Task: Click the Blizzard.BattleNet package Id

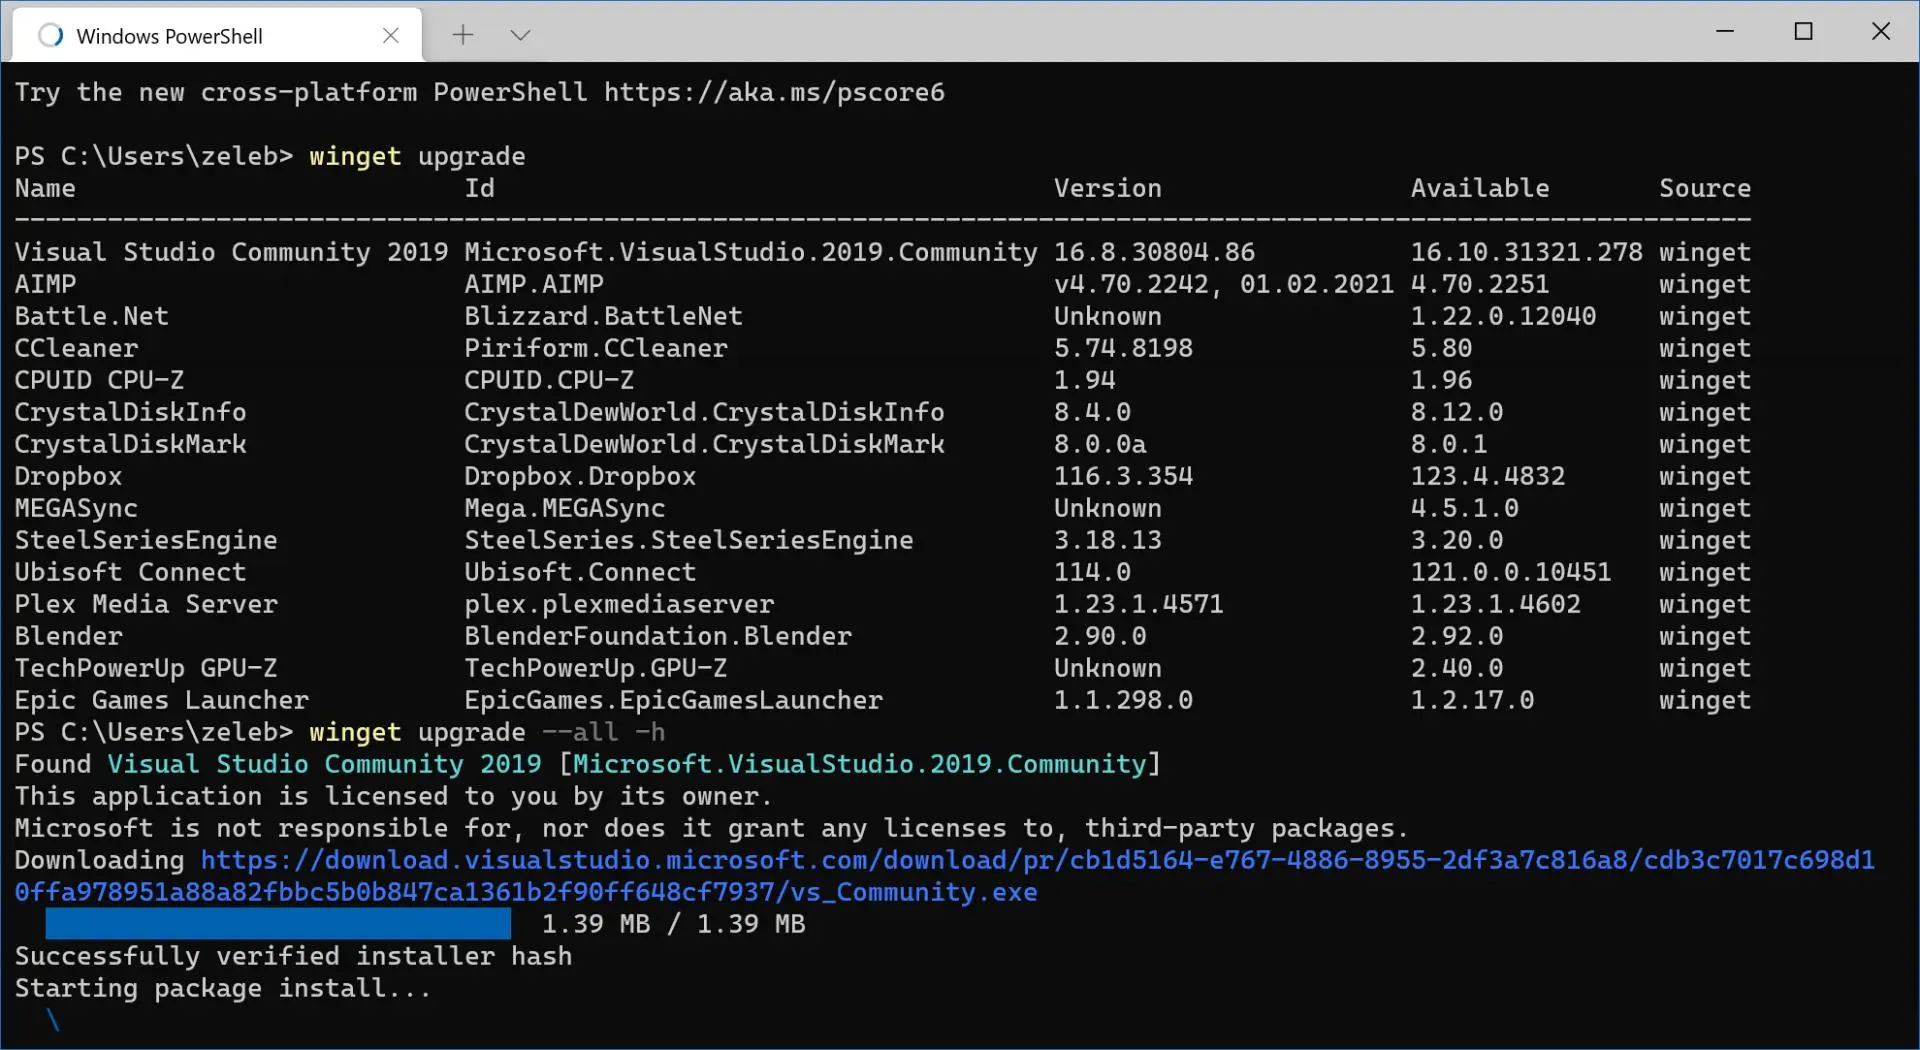Action: tap(603, 316)
